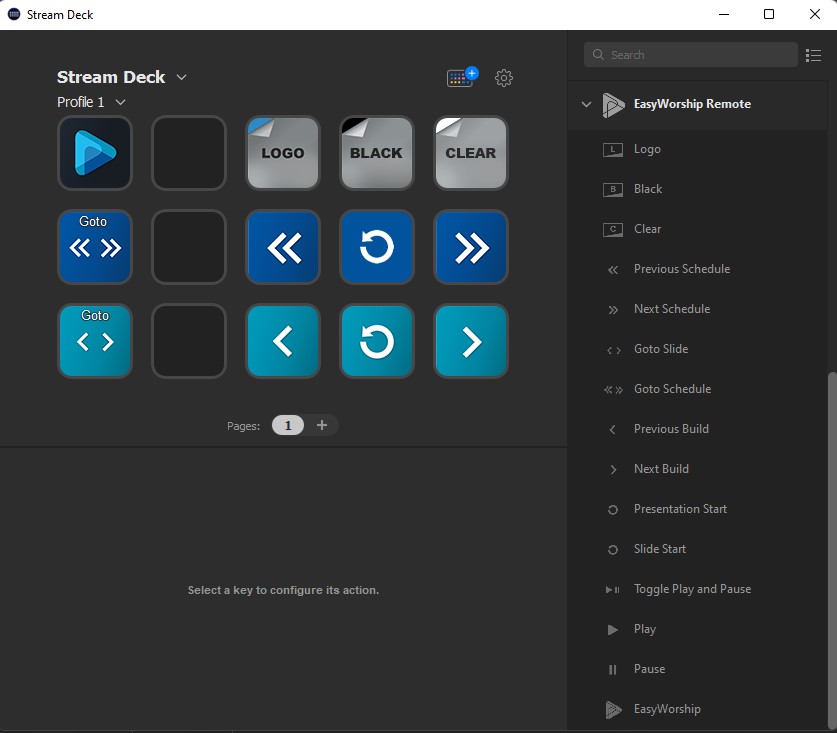Click the Play triangle icon in action list
Screen dimensions: 837x733
point(613,630)
